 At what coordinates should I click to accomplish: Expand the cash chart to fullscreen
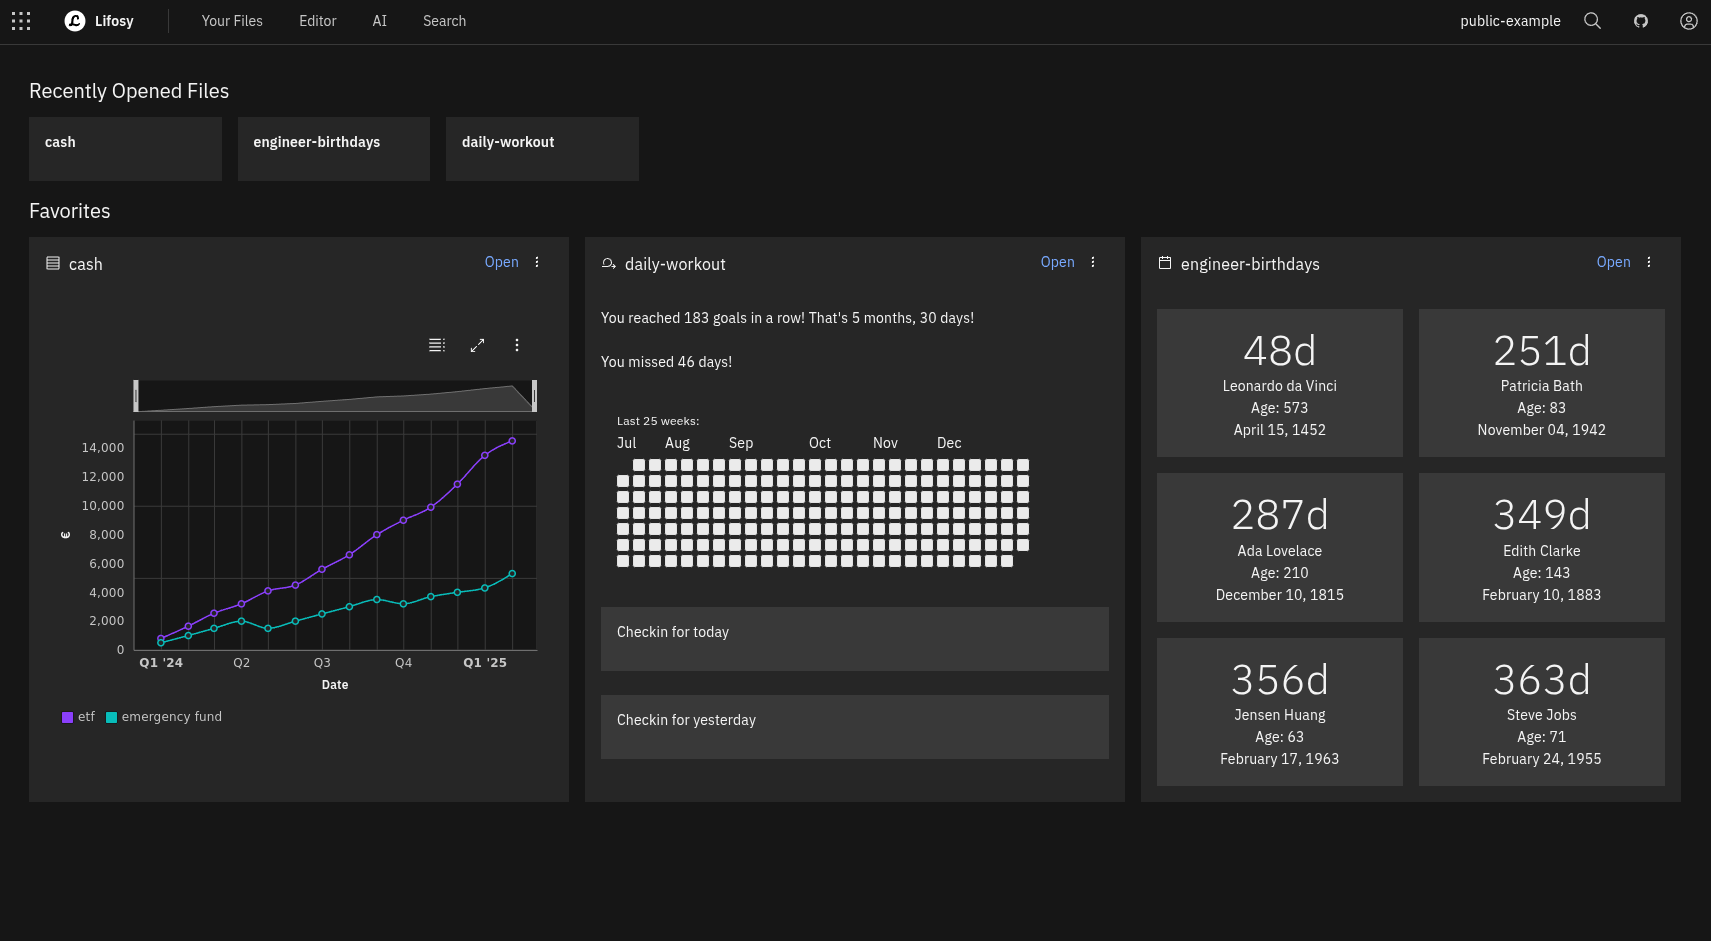[x=477, y=345]
